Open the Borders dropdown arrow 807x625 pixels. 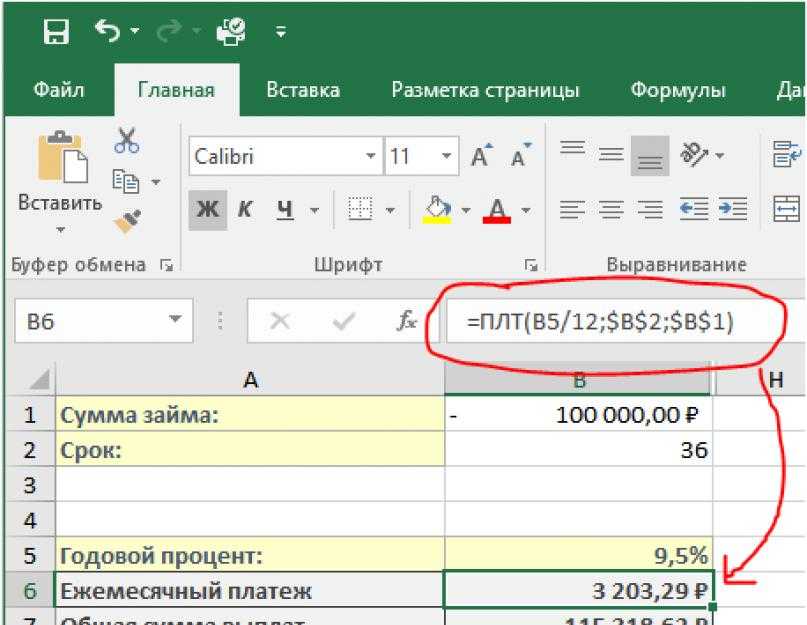[x=390, y=210]
